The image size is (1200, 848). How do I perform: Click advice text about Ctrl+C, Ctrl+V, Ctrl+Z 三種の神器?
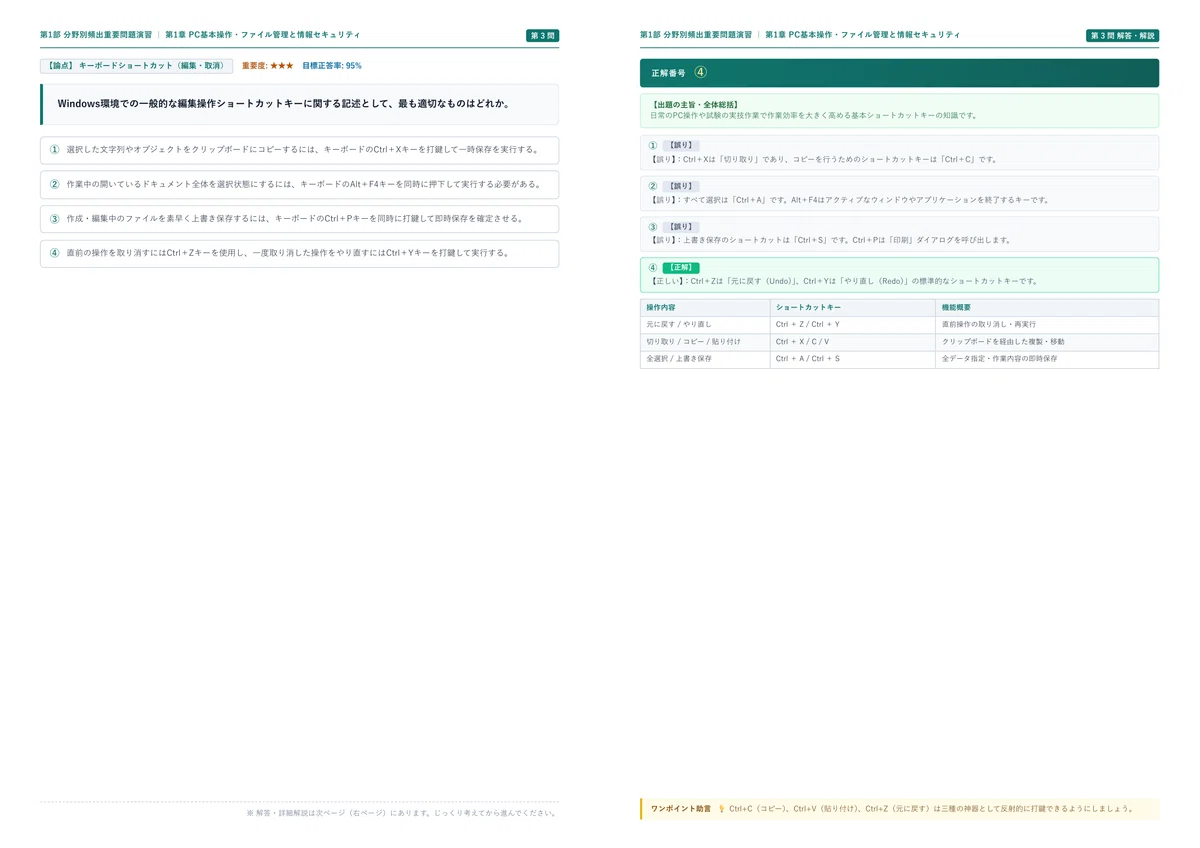[x=932, y=808]
